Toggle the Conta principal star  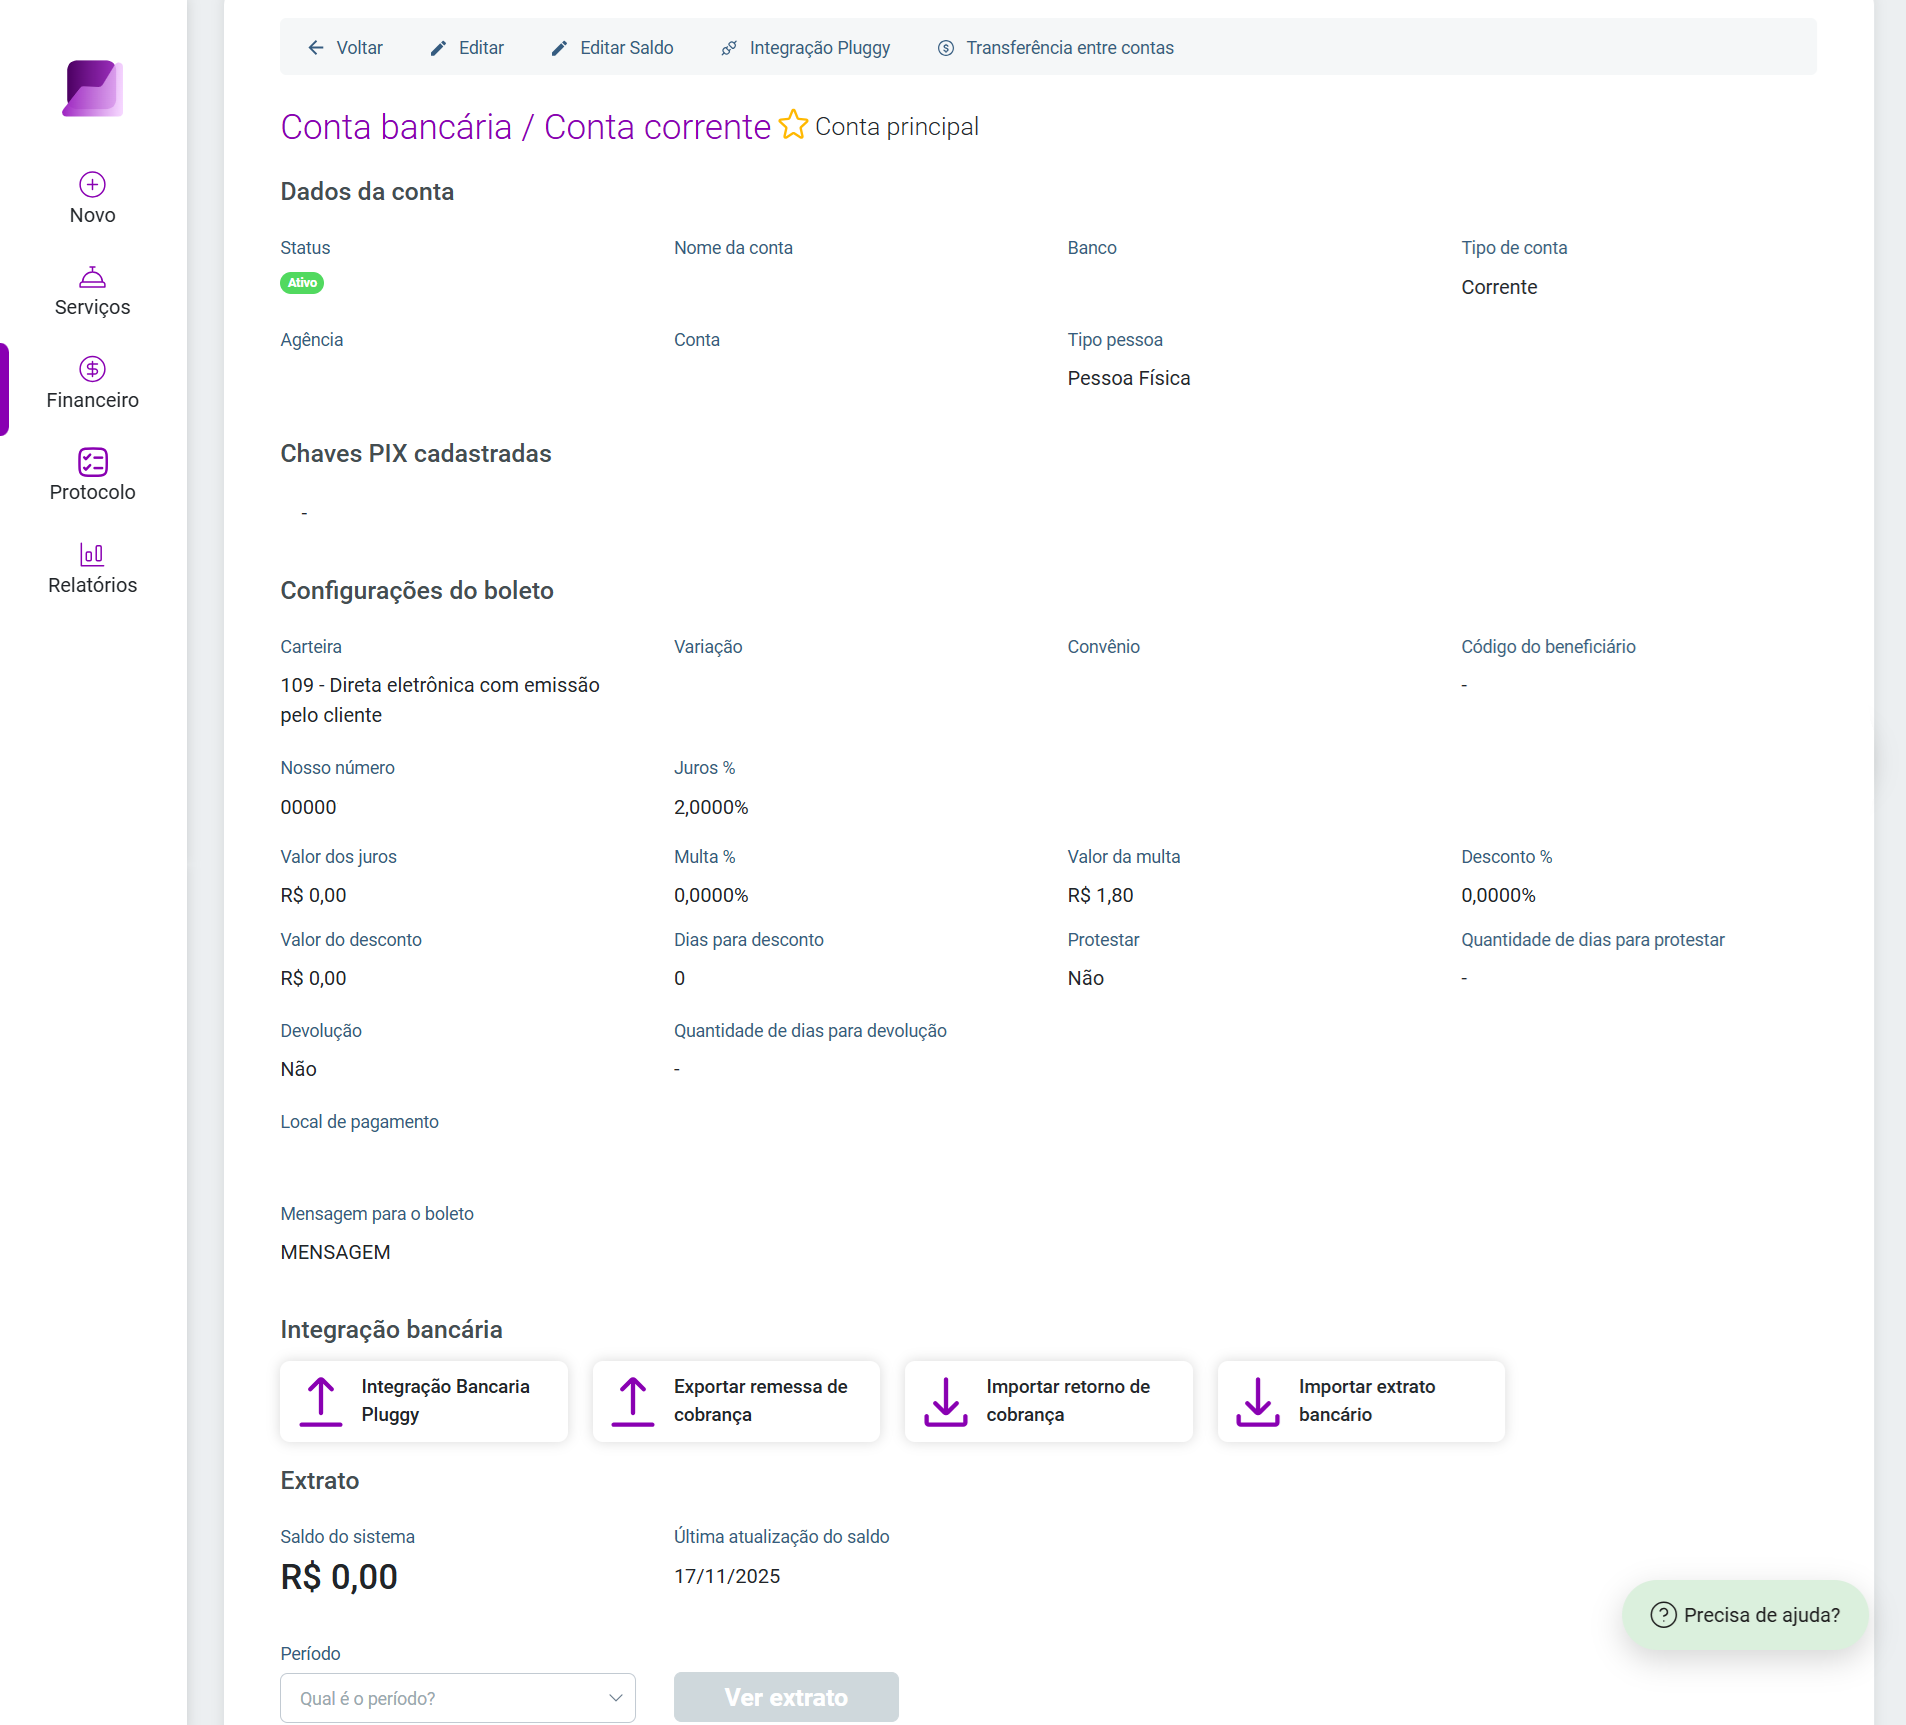pos(793,125)
